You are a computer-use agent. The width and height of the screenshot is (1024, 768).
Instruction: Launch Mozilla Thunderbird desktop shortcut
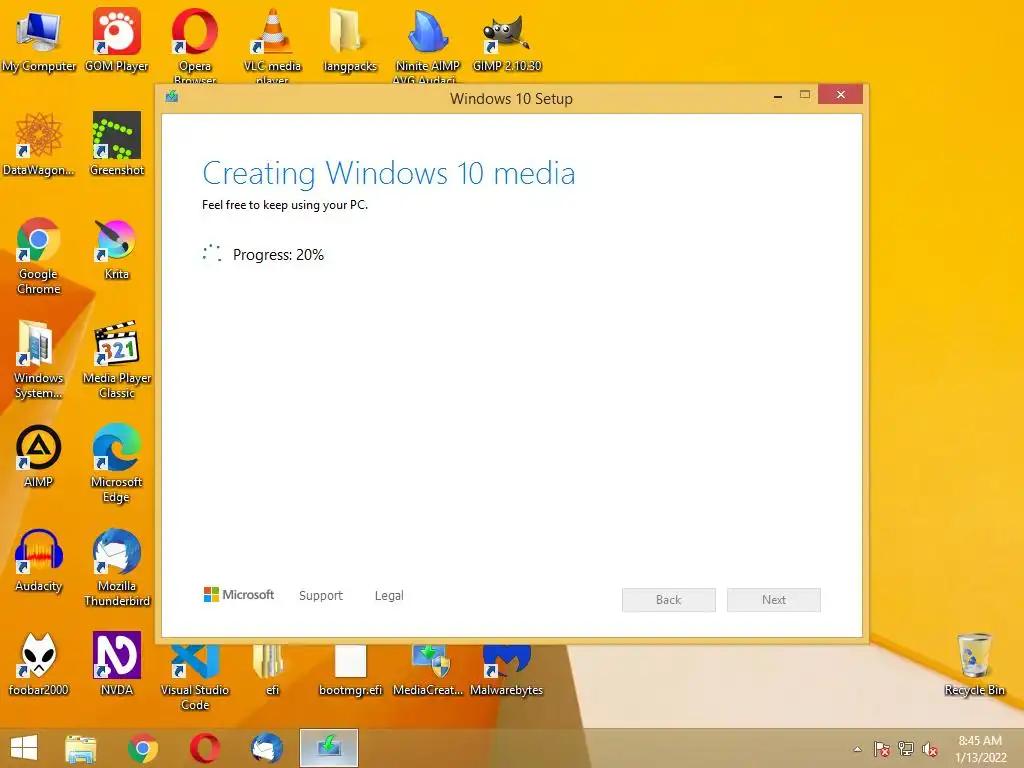116,567
